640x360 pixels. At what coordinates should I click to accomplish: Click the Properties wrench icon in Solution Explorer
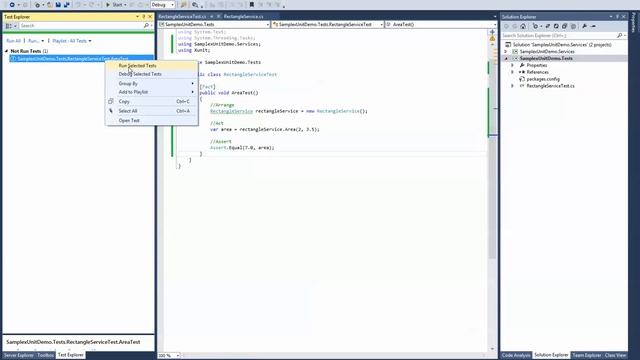coord(584,26)
